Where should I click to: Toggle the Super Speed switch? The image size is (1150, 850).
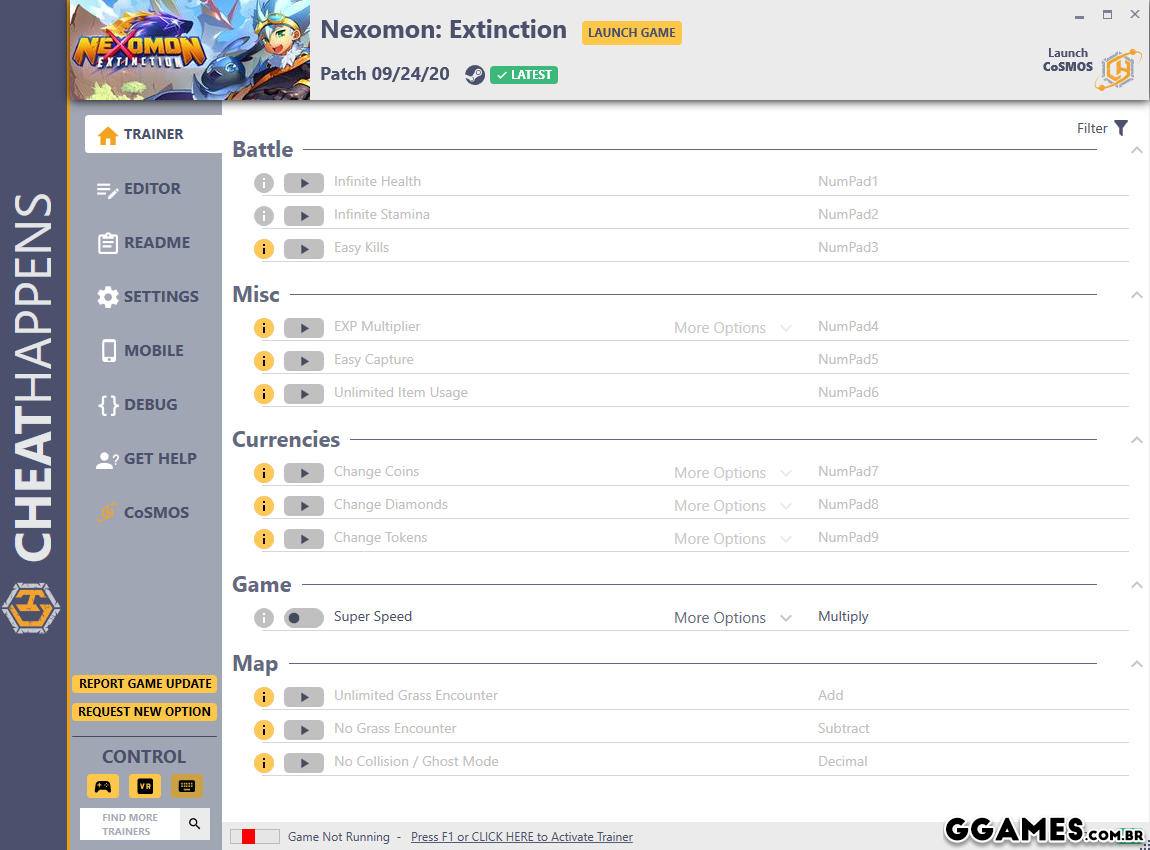pos(303,618)
